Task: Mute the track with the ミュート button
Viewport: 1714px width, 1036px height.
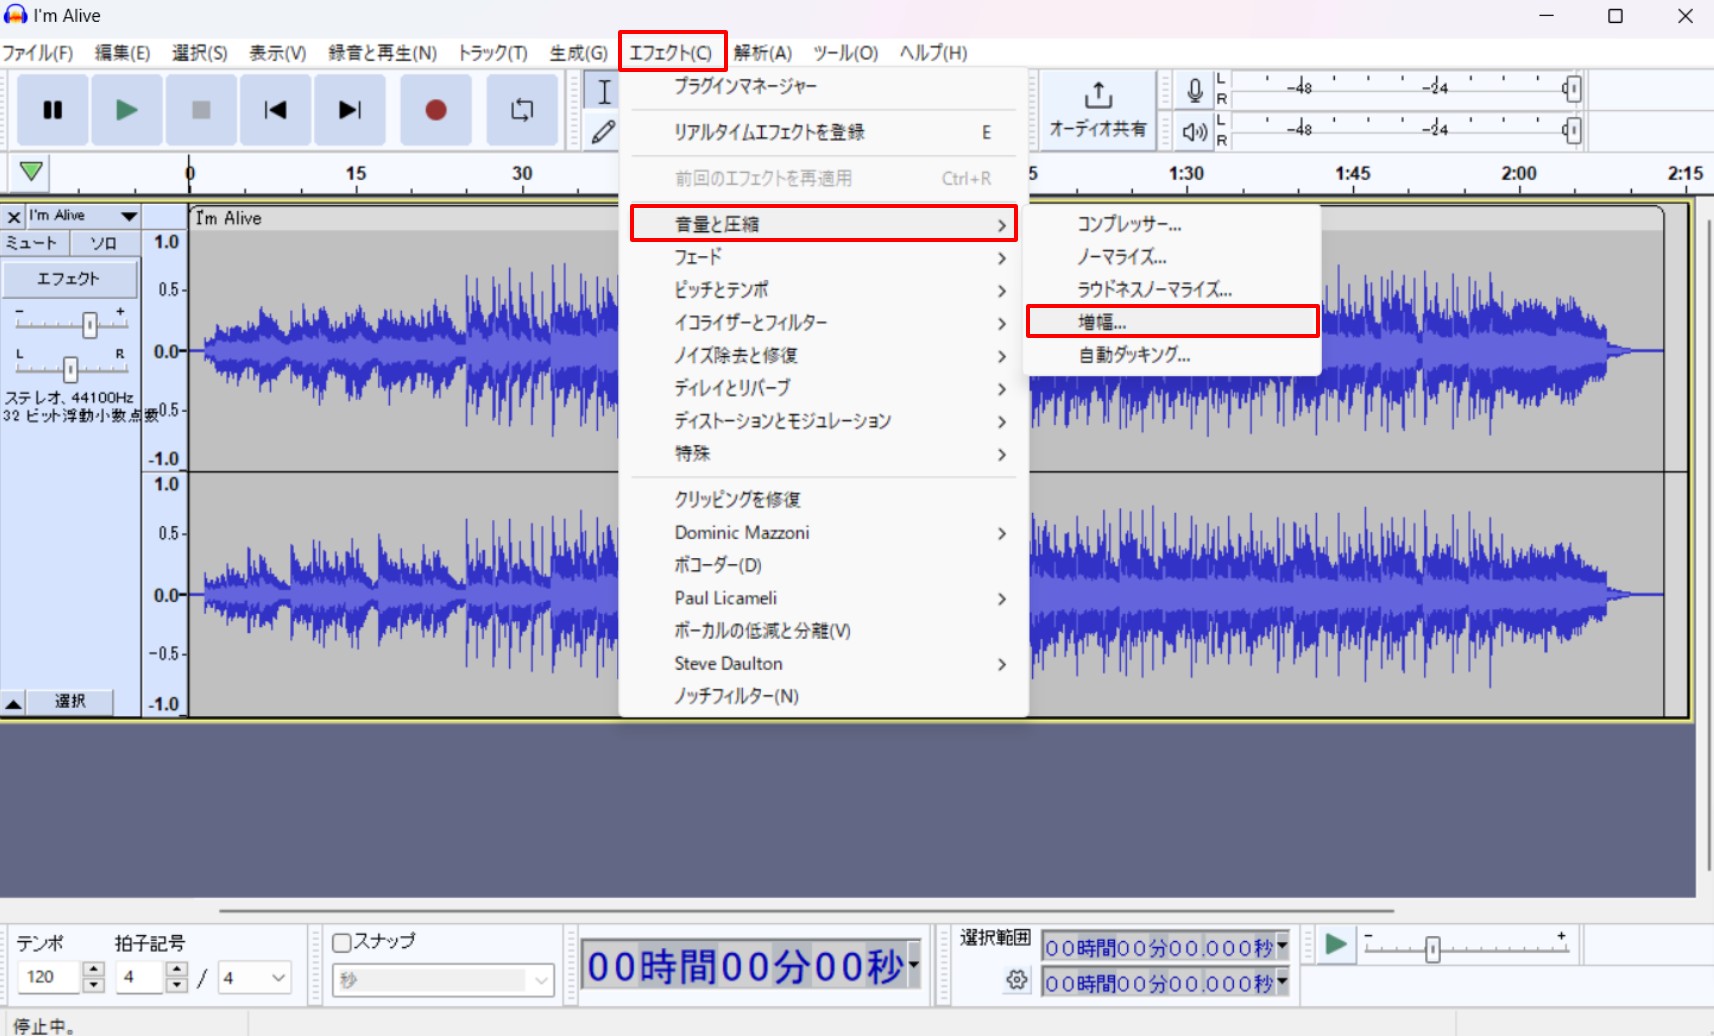Action: pos(33,243)
